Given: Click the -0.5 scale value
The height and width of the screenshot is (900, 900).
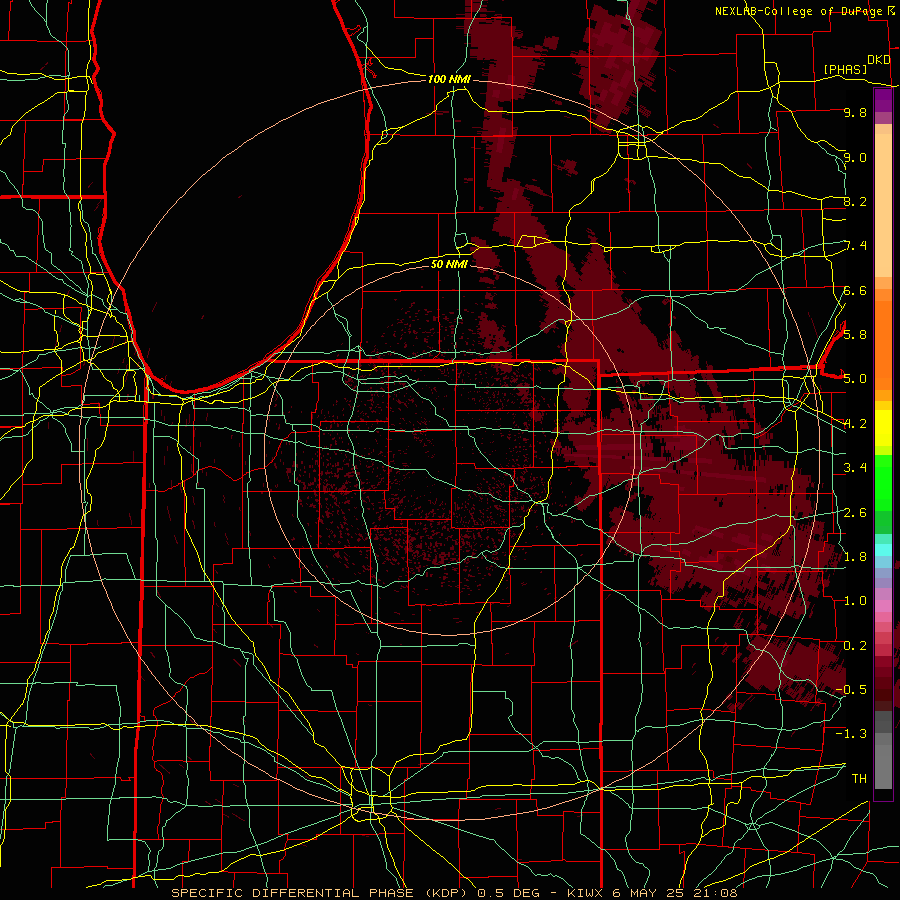Looking at the screenshot, I should tap(851, 689).
